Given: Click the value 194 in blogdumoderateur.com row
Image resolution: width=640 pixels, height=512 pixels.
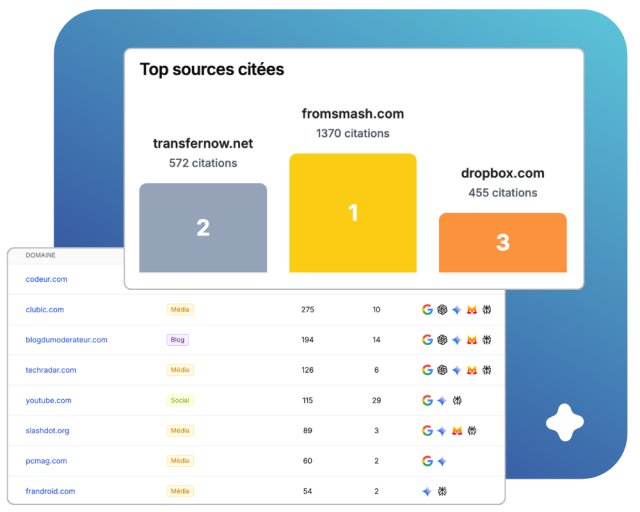Looking at the screenshot, I should point(308,340).
